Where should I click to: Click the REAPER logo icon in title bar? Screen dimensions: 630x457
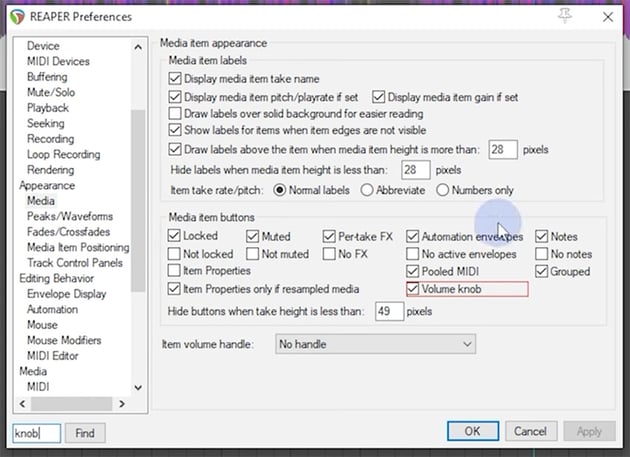17,17
